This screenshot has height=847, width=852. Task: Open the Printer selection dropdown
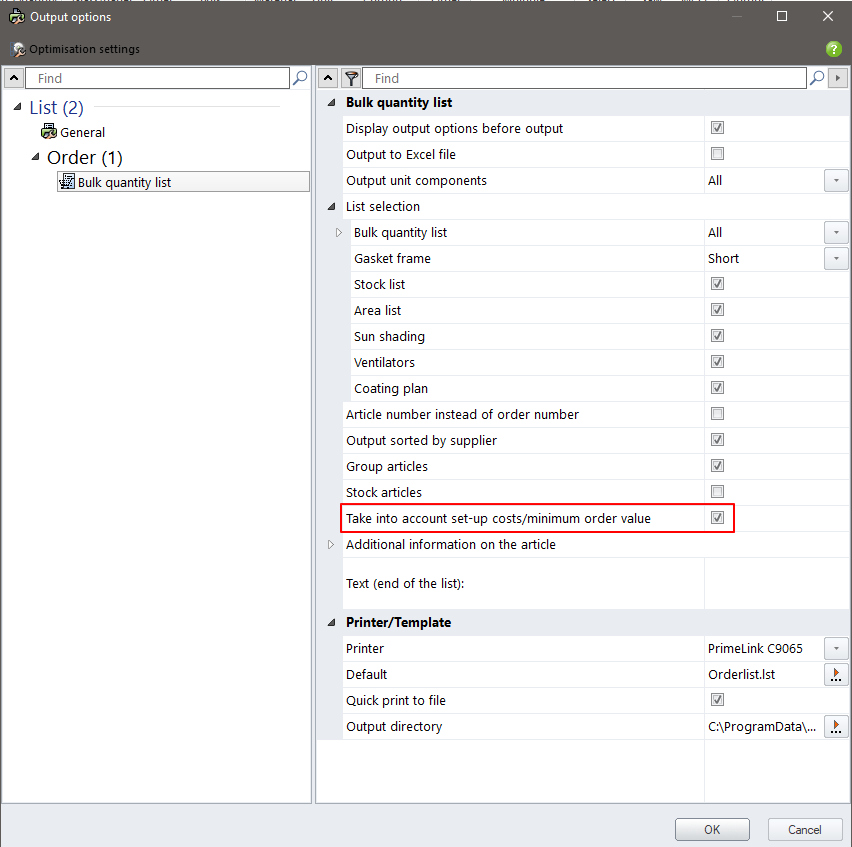tap(836, 649)
